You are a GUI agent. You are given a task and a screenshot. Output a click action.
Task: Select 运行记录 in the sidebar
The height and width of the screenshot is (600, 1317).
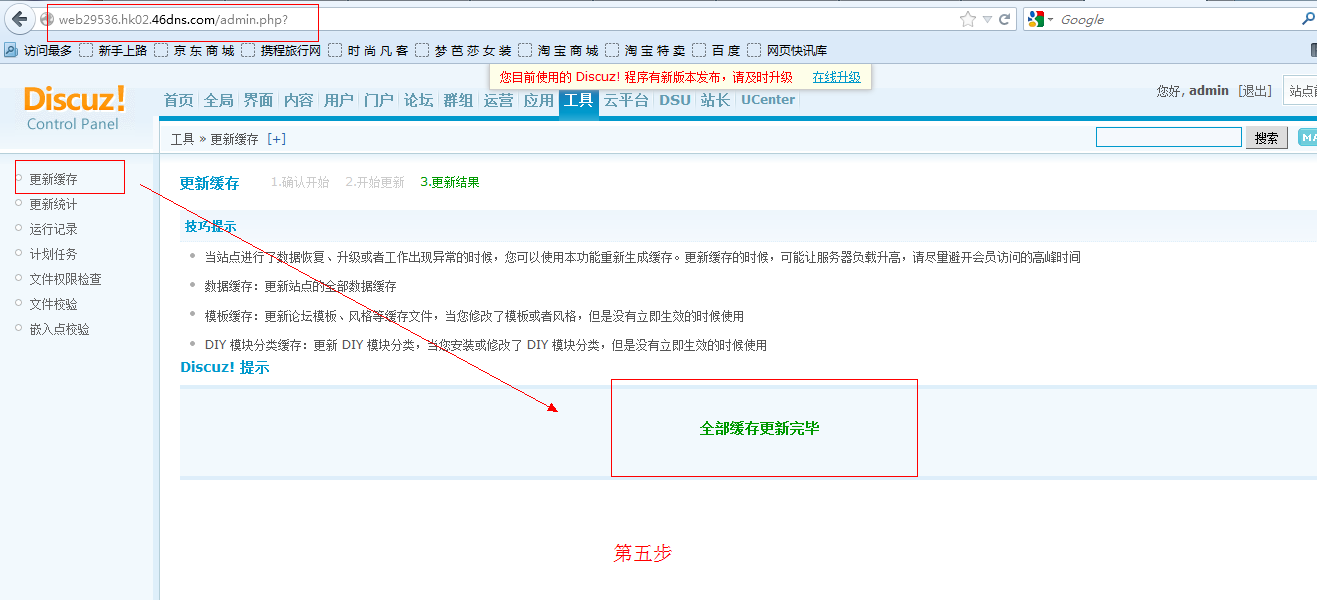point(53,230)
